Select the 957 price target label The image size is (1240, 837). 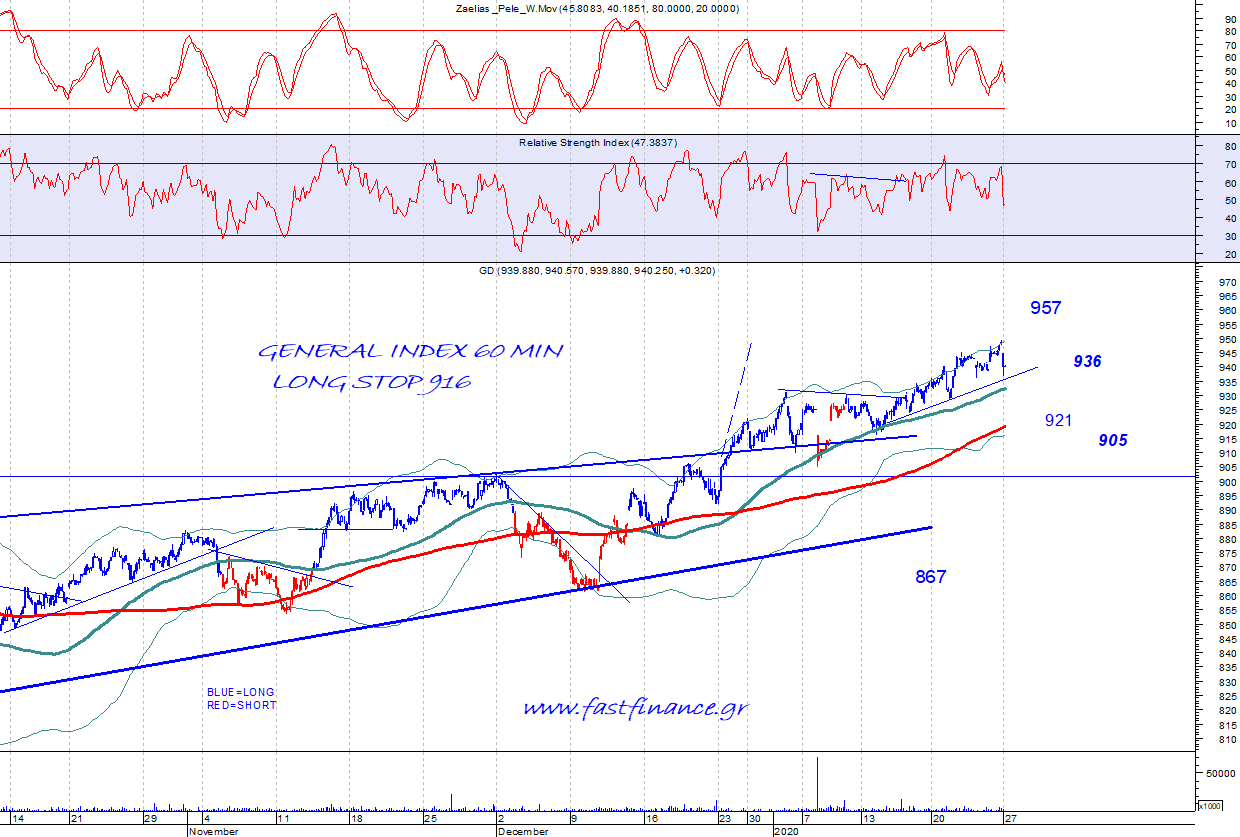point(1045,308)
